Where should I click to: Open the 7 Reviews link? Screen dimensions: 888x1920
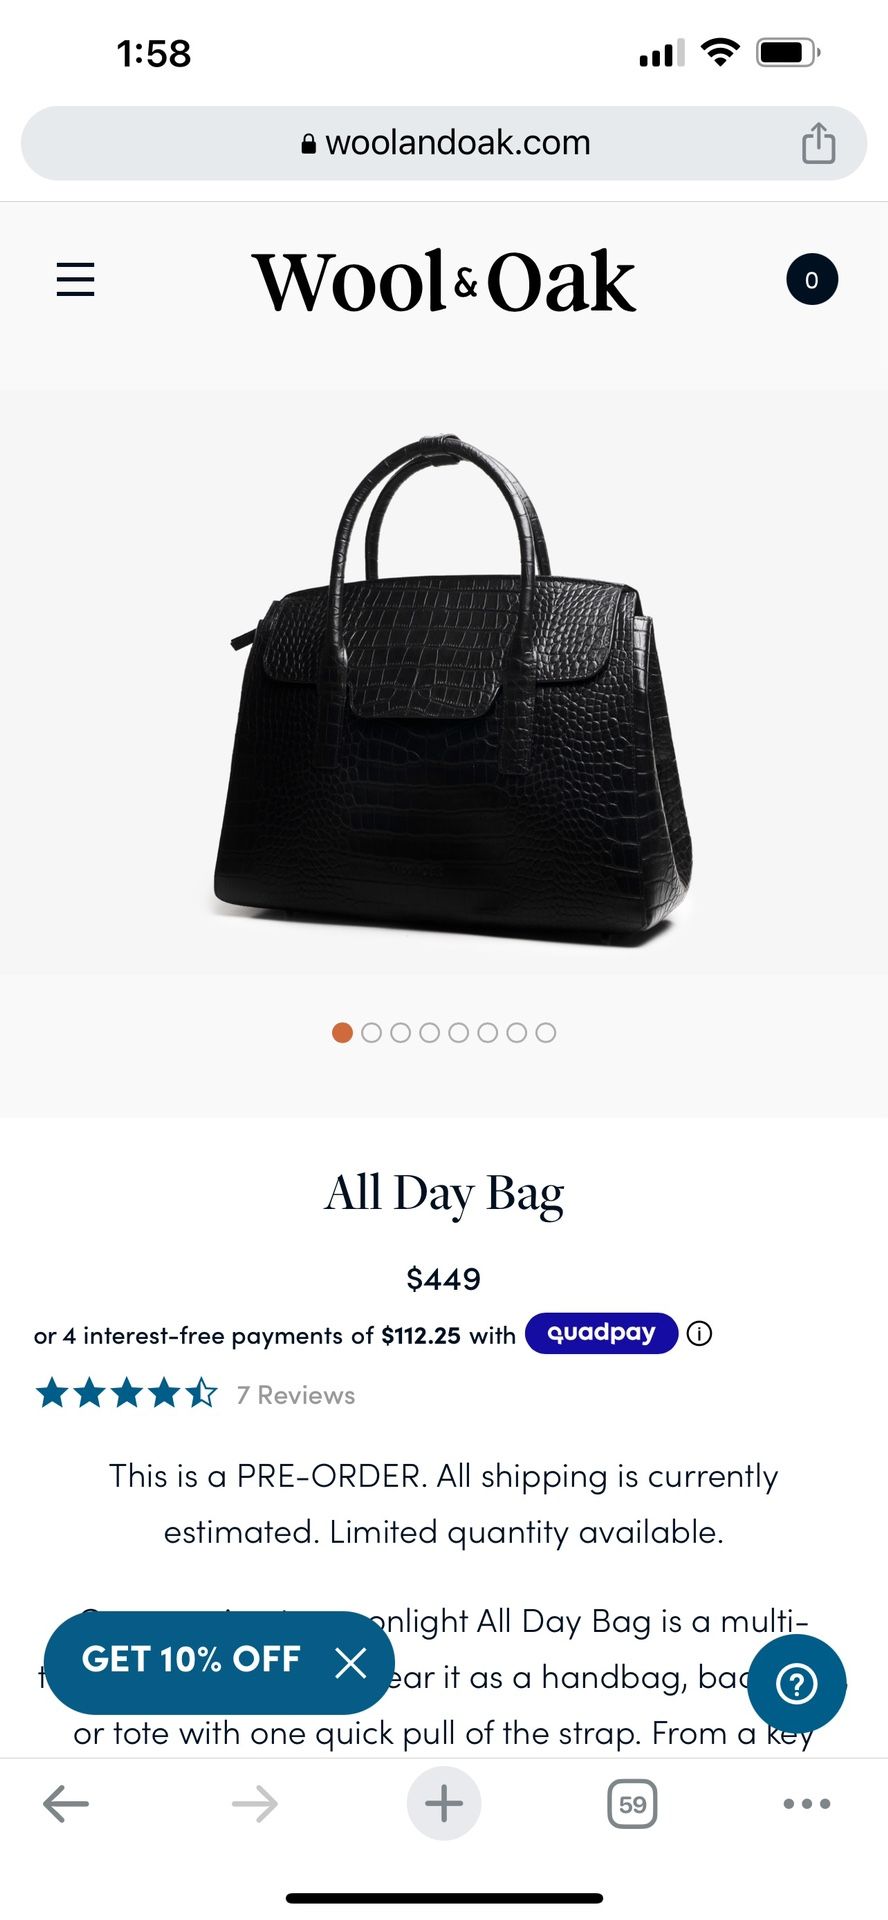click(x=296, y=1395)
